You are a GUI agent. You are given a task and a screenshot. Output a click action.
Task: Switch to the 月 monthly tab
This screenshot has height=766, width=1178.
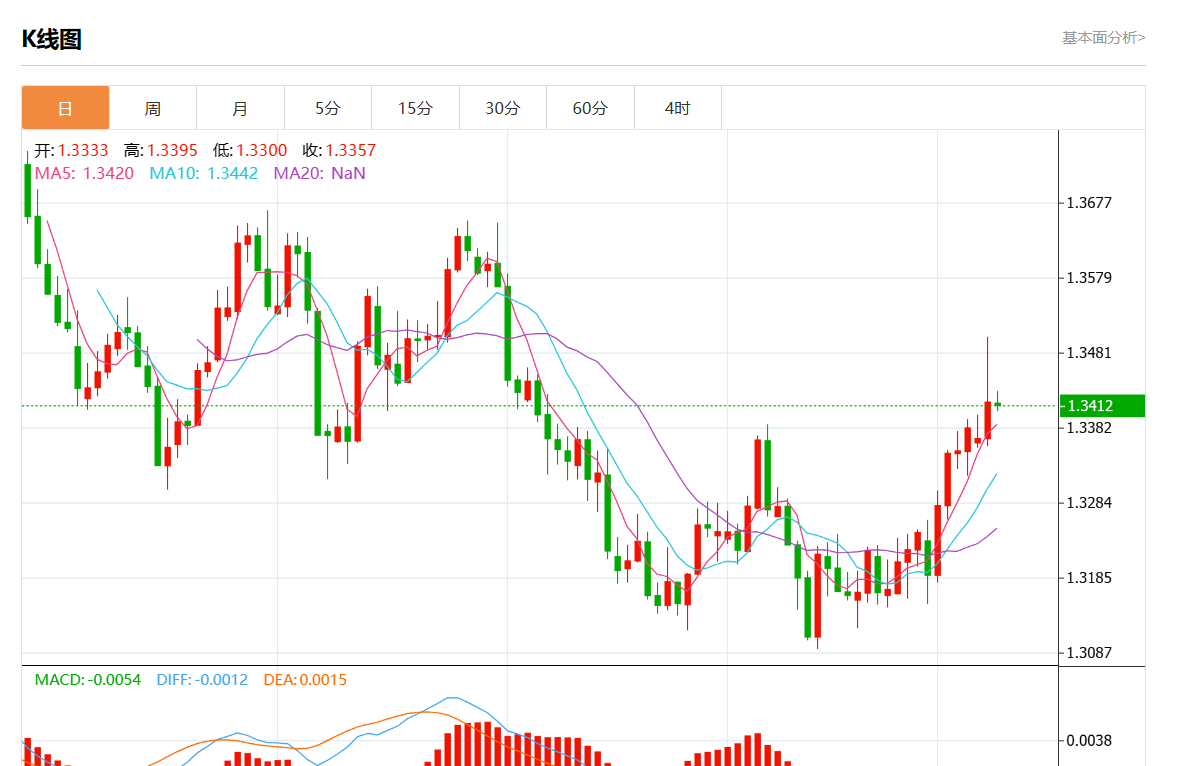pyautogui.click(x=240, y=108)
